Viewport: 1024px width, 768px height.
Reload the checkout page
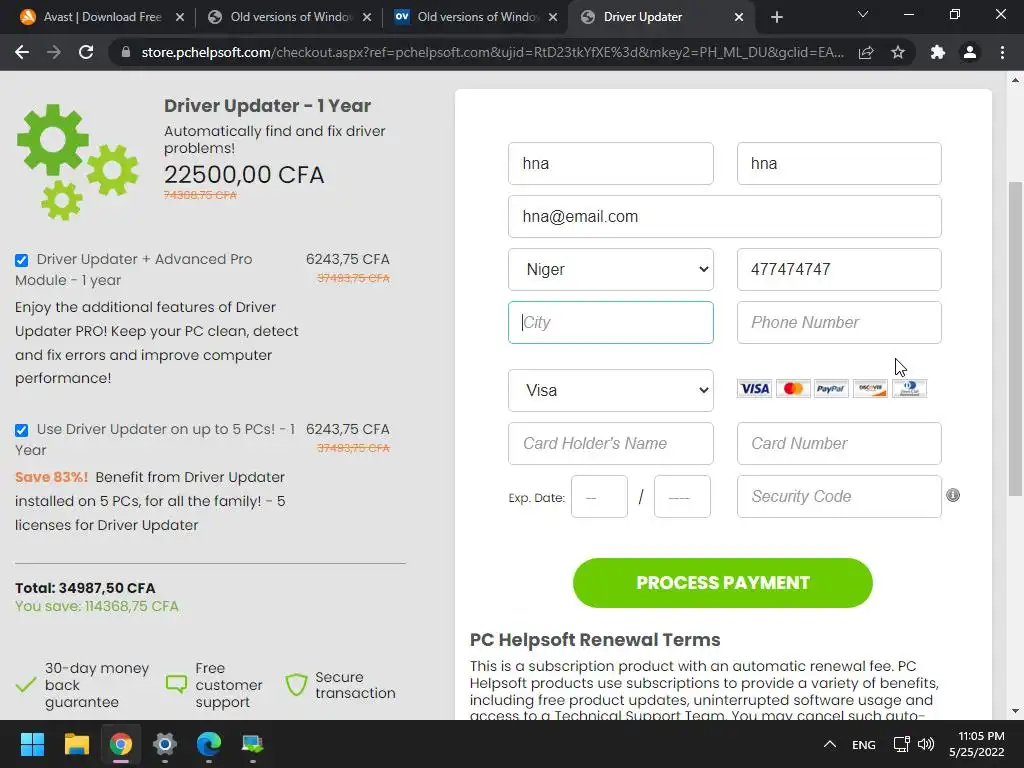[86, 52]
